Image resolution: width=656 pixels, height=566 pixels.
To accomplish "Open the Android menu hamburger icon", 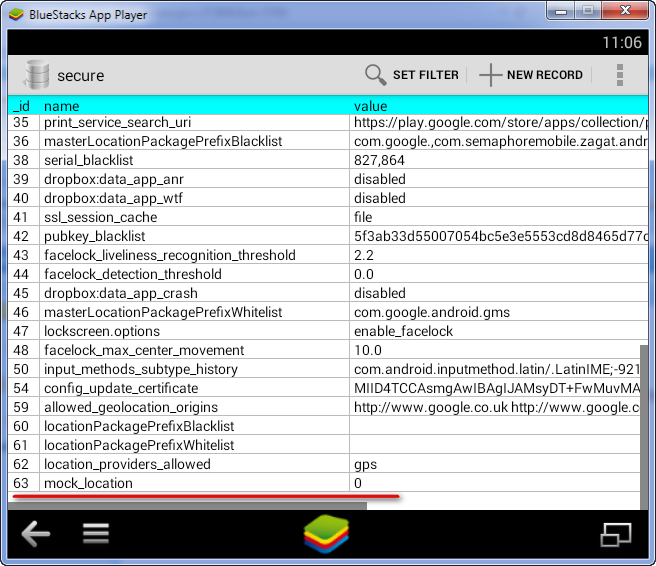I will click(x=96, y=534).
